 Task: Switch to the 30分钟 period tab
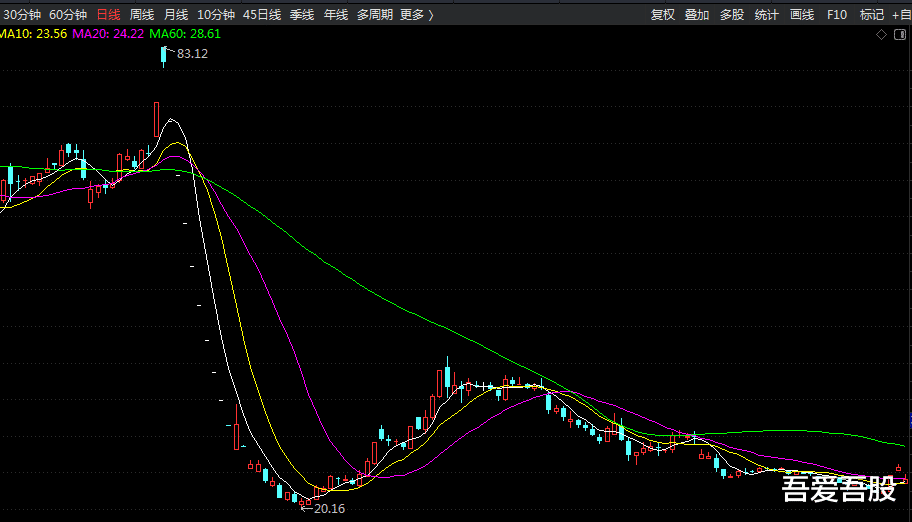coord(22,15)
